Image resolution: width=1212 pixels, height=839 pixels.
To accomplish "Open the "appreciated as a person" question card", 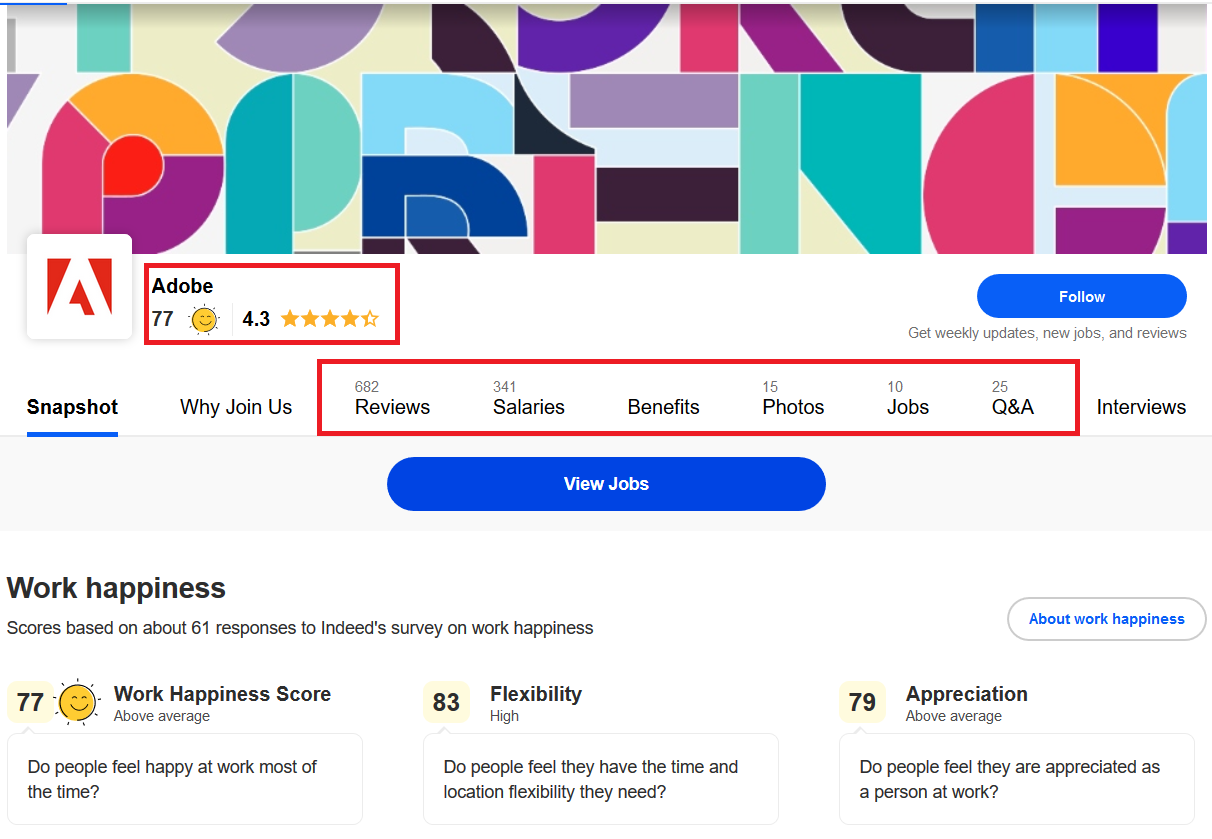I will pos(1017,779).
